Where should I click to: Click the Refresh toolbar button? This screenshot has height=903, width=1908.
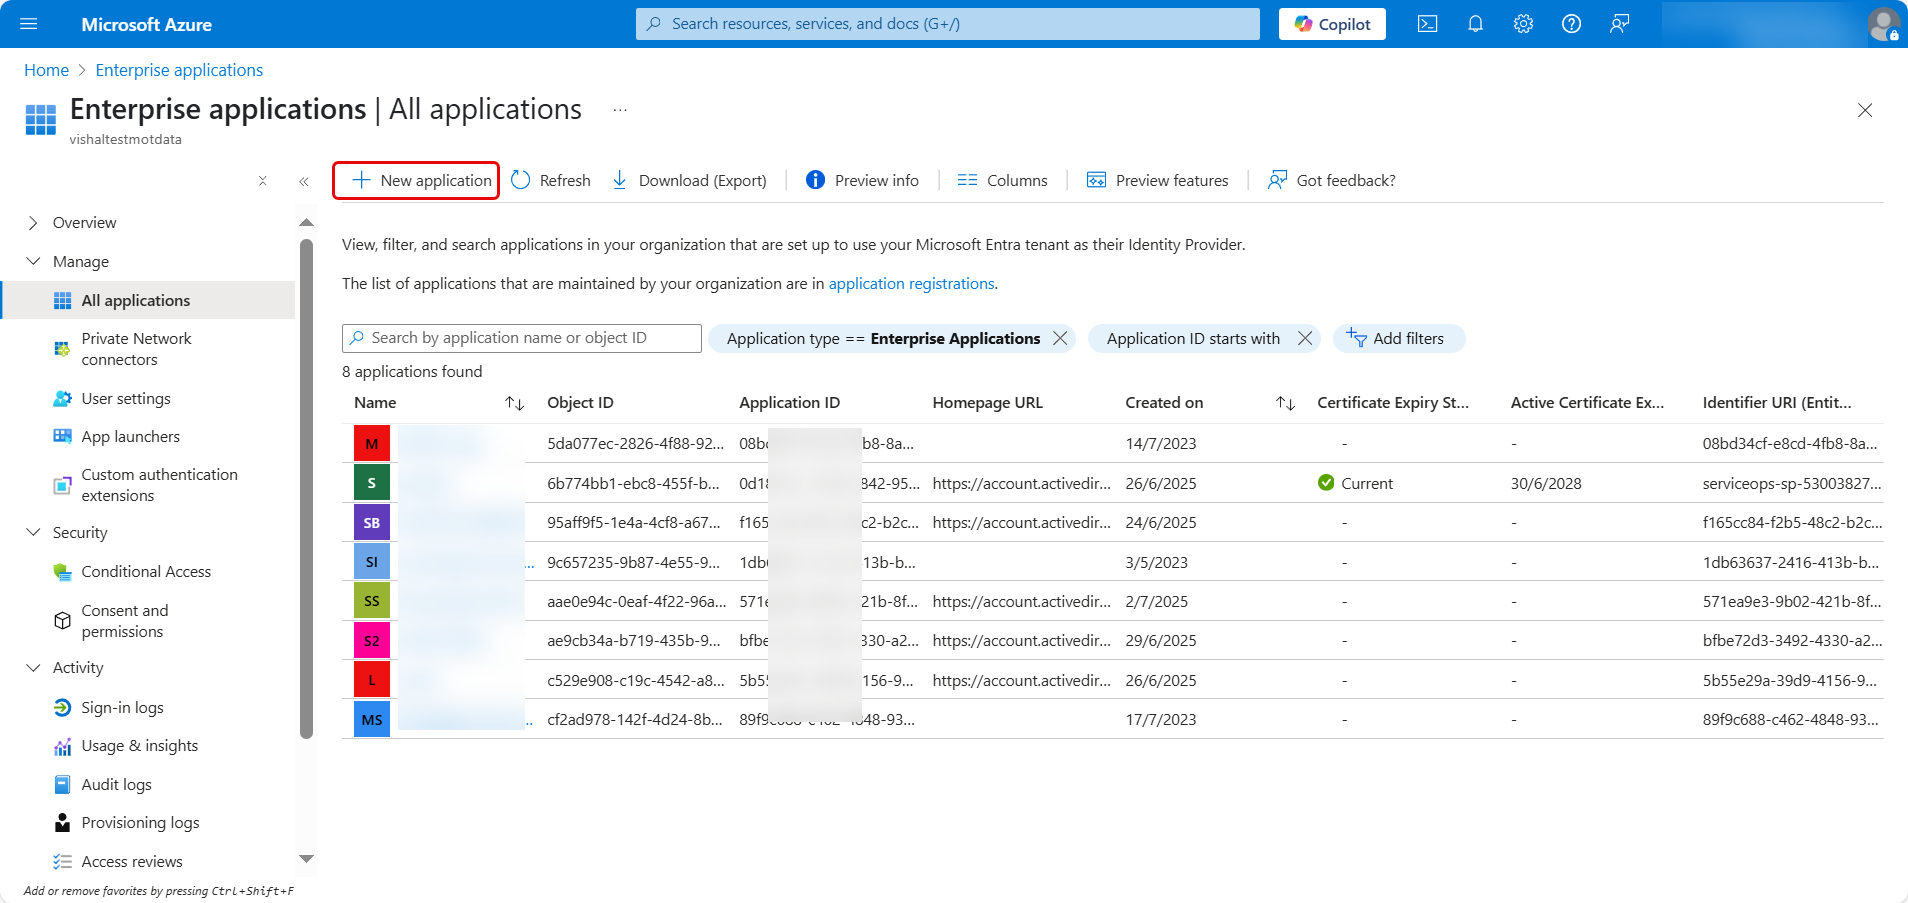551,180
